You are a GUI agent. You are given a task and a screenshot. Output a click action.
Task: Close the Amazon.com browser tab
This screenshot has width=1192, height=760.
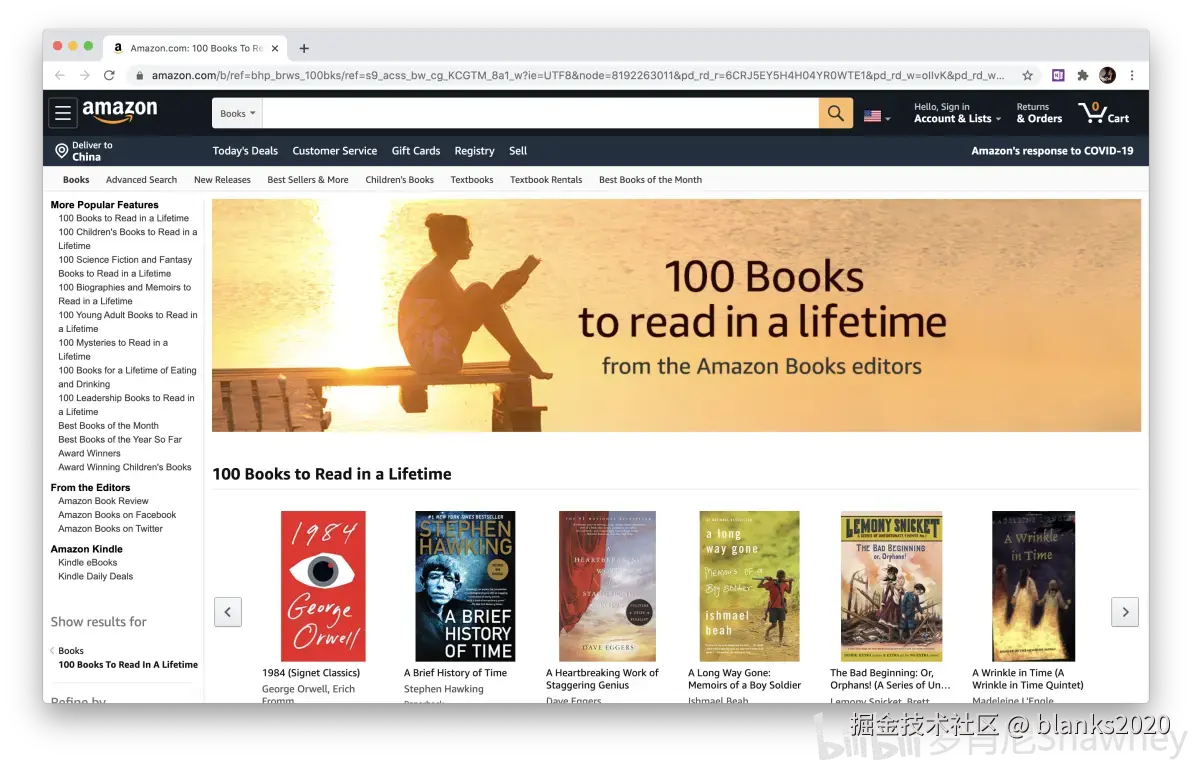pyautogui.click(x=274, y=48)
